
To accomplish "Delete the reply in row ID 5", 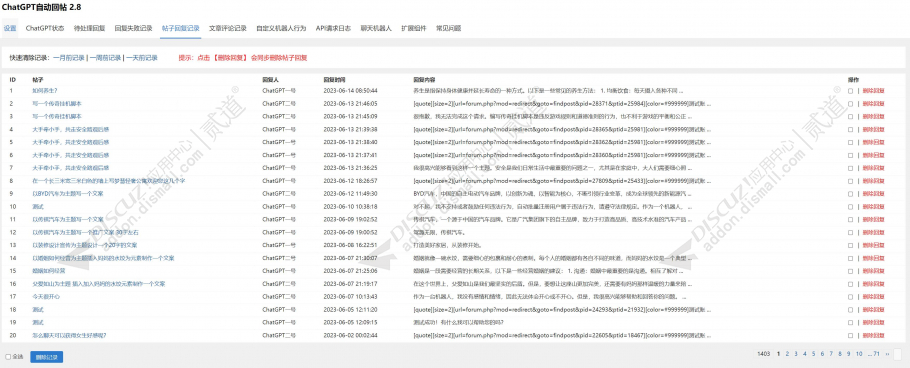I will coord(873,142).
